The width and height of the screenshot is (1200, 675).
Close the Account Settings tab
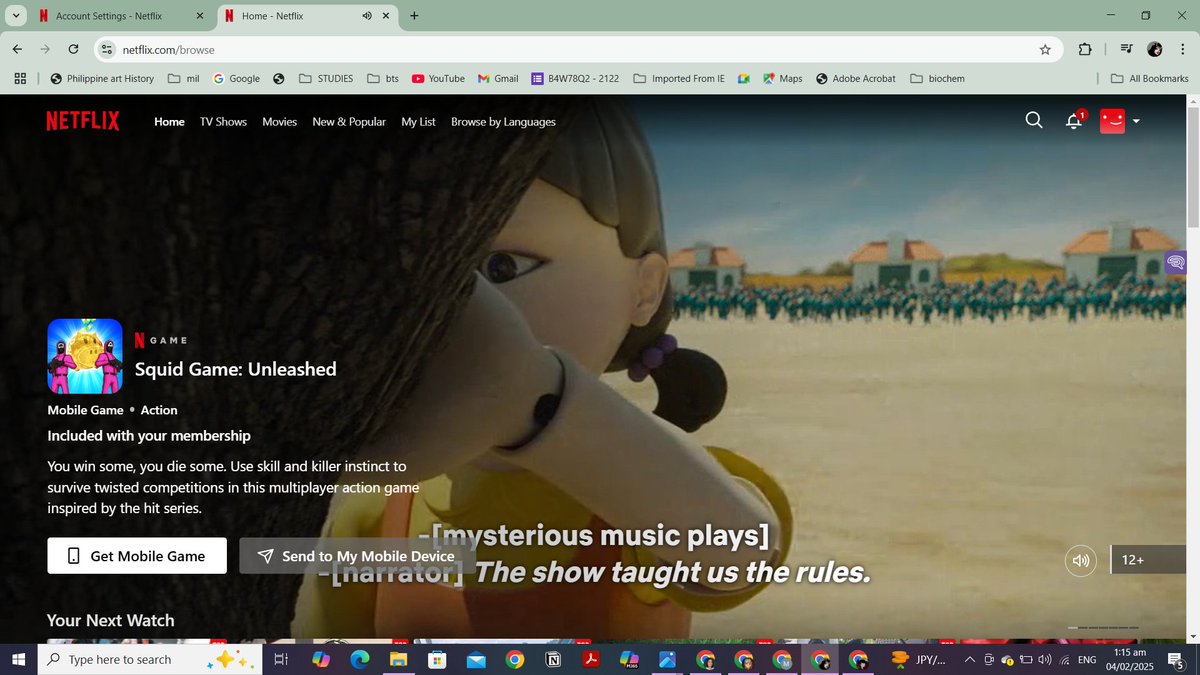199,16
